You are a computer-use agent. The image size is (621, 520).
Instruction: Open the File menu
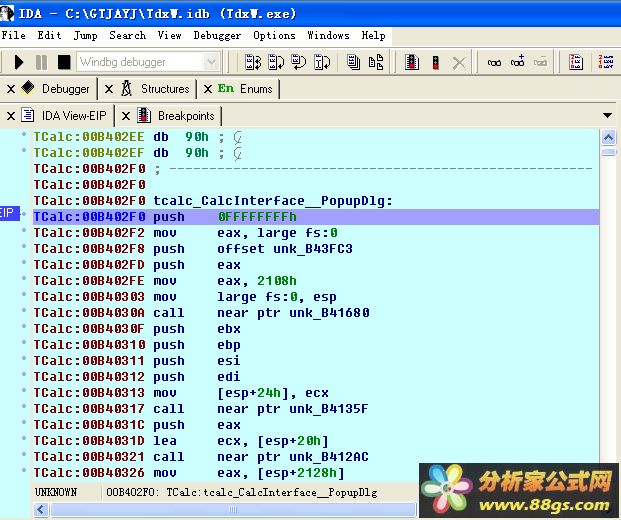click(13, 35)
